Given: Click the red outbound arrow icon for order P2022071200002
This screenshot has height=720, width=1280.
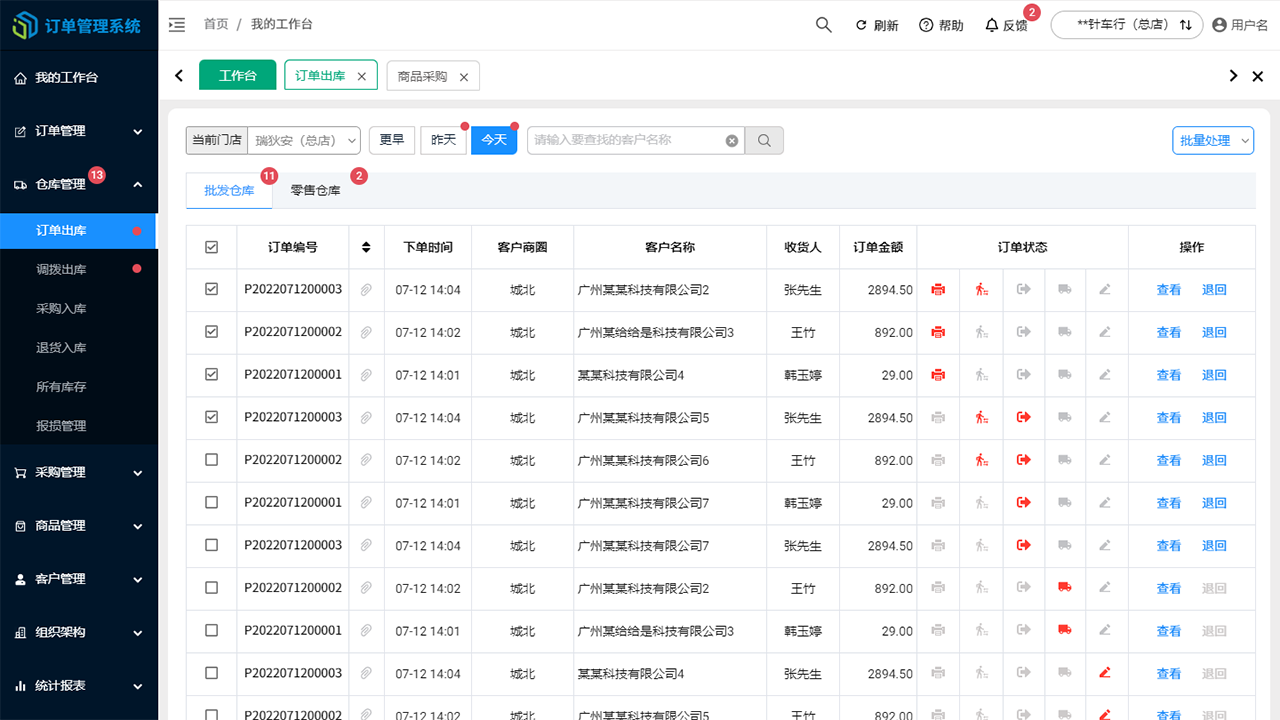Looking at the screenshot, I should tap(1023, 460).
